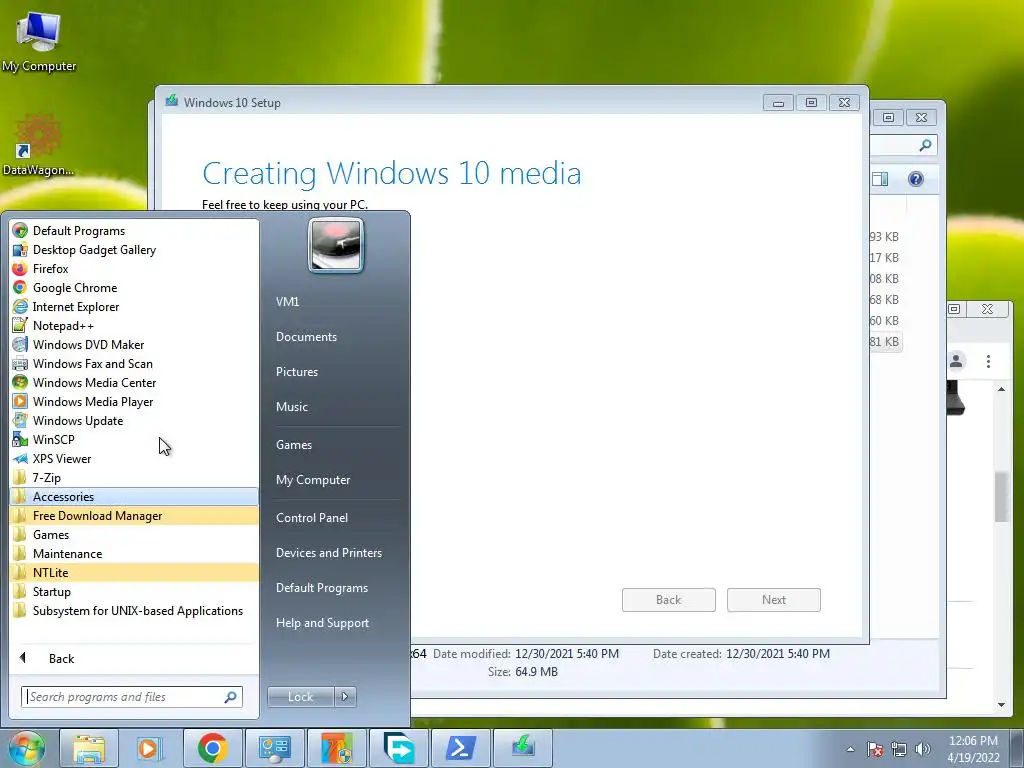Open Devices and Printers
This screenshot has width=1024, height=768.
[328, 552]
